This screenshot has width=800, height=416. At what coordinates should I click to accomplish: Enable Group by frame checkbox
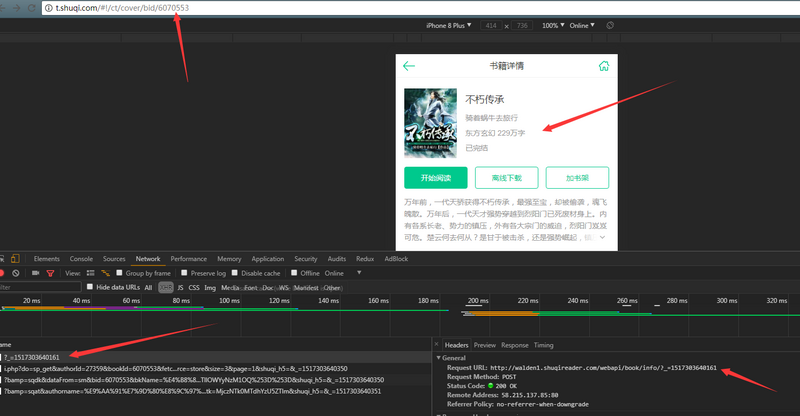pos(119,273)
